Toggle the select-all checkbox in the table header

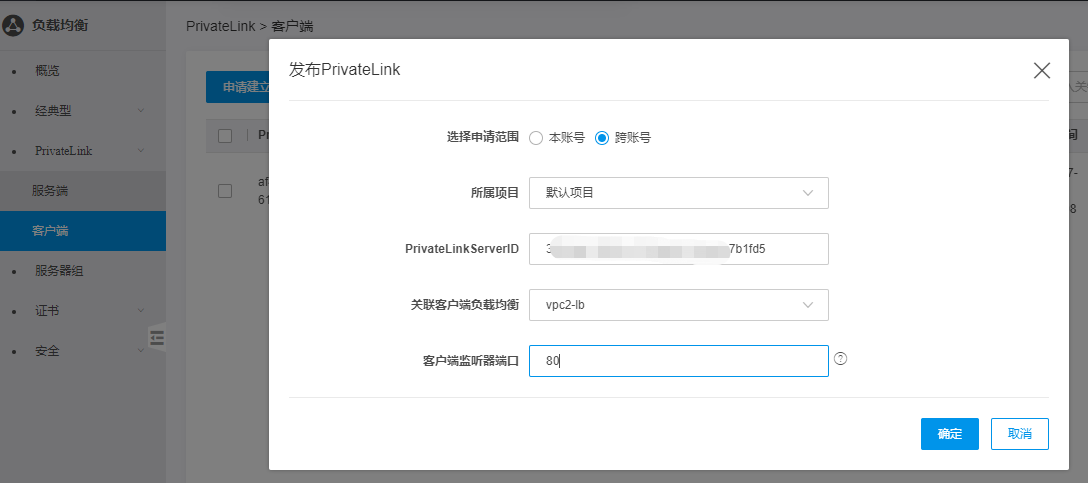coord(225,136)
